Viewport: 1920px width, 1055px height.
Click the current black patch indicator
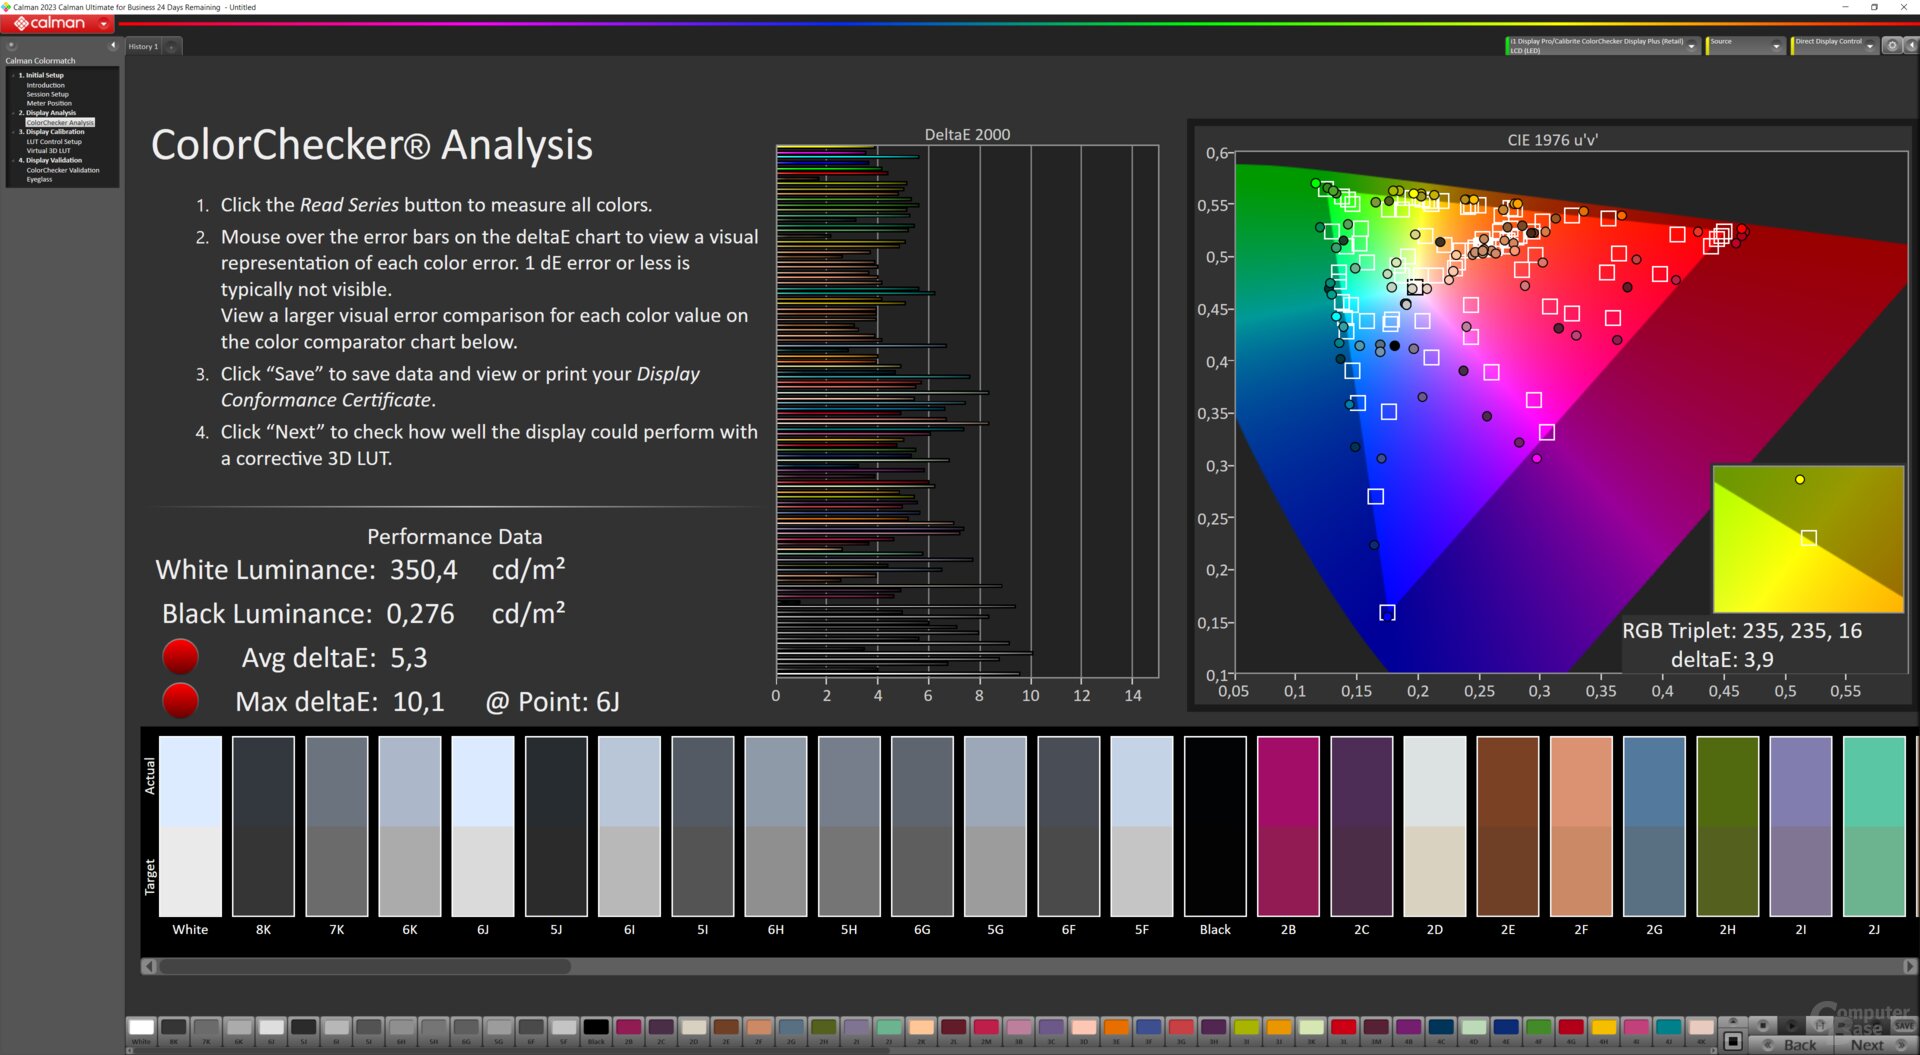[1733, 1041]
